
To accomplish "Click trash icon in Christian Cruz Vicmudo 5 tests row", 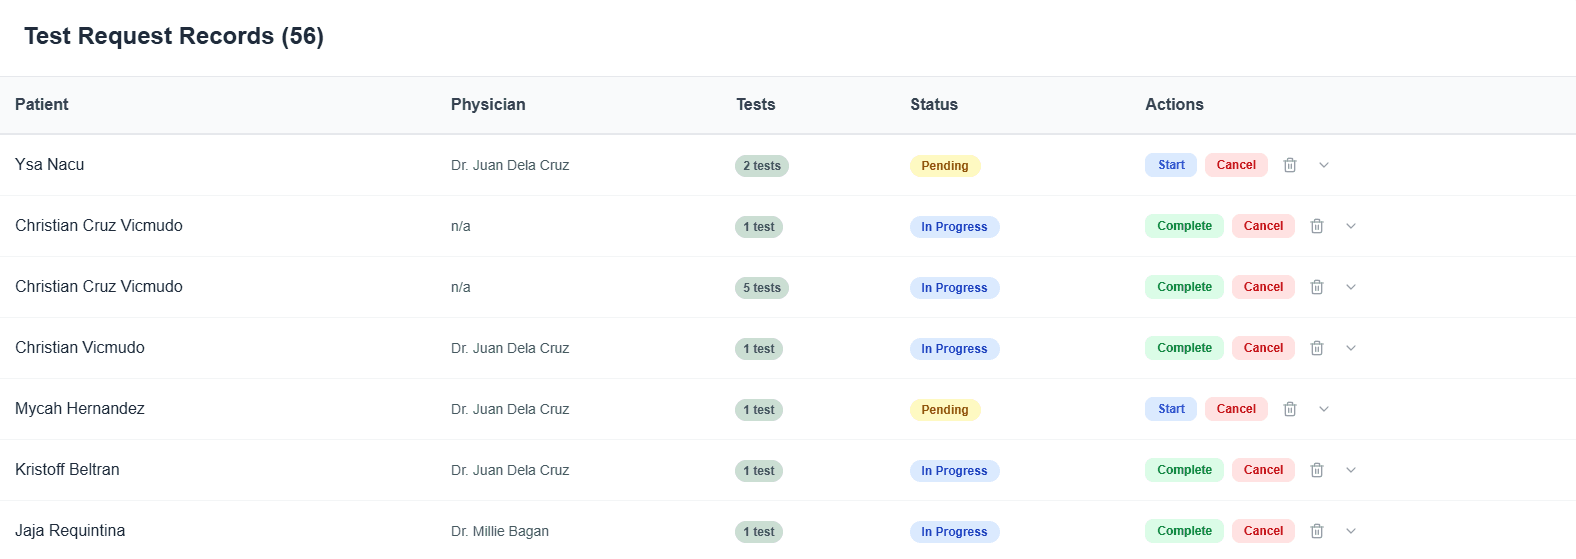I will (x=1317, y=287).
